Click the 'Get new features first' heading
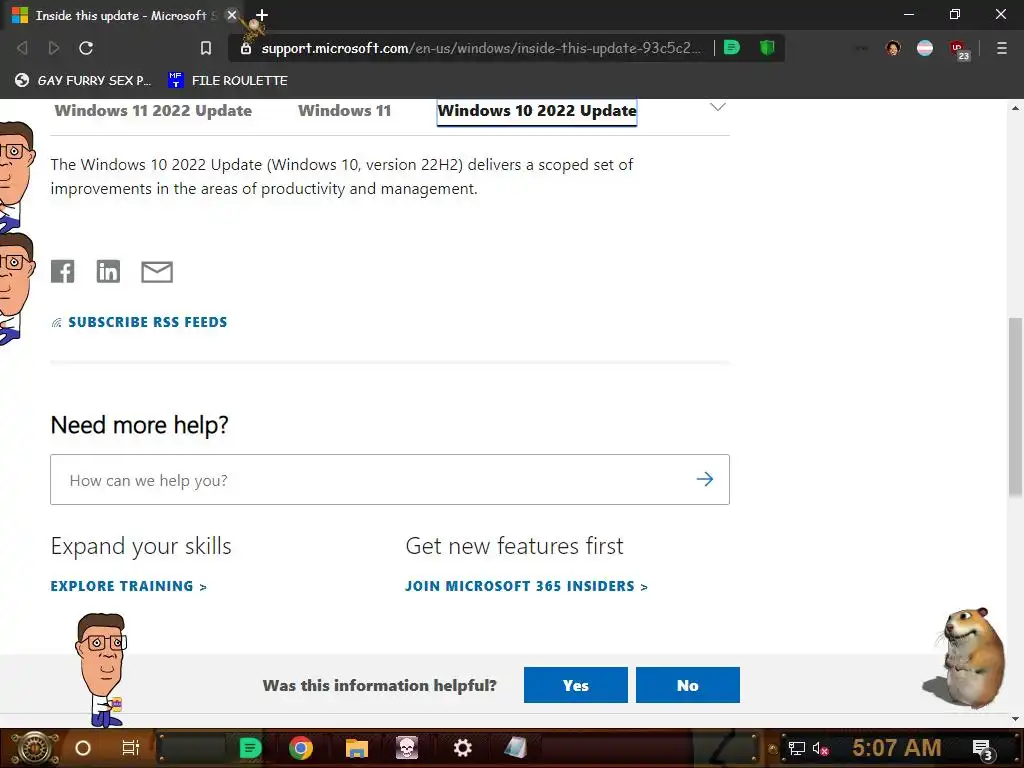 click(x=515, y=546)
